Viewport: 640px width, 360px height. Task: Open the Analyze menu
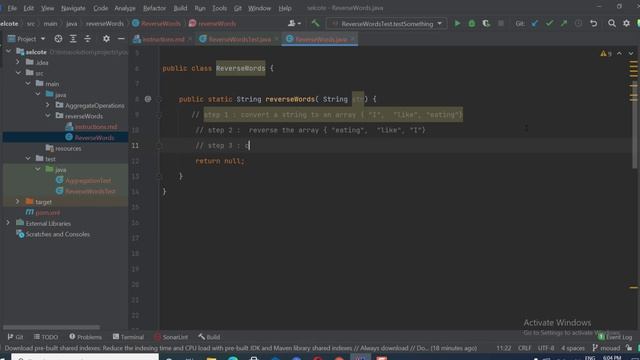click(x=124, y=8)
